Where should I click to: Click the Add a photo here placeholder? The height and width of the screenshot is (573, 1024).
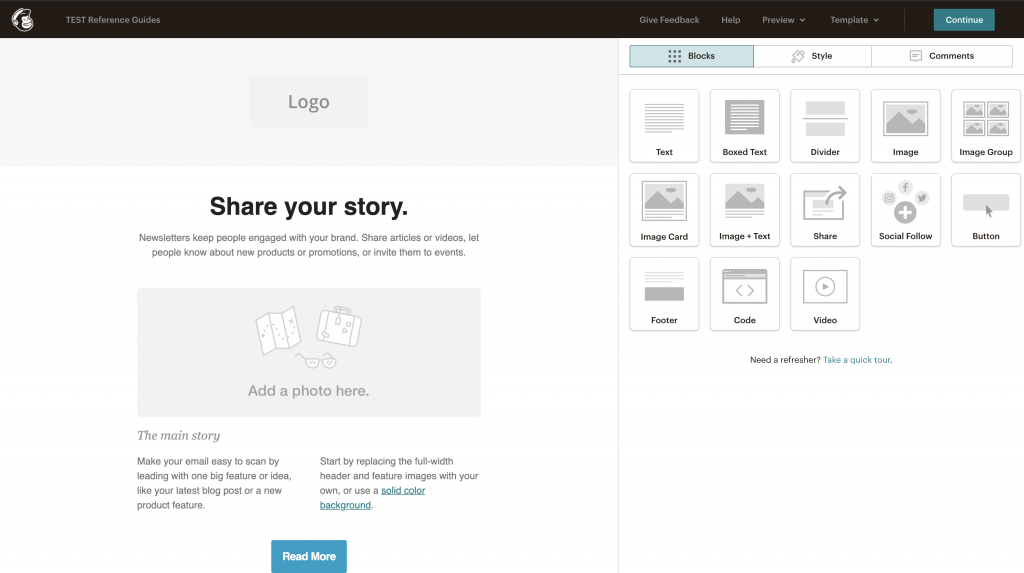pyautogui.click(x=308, y=352)
